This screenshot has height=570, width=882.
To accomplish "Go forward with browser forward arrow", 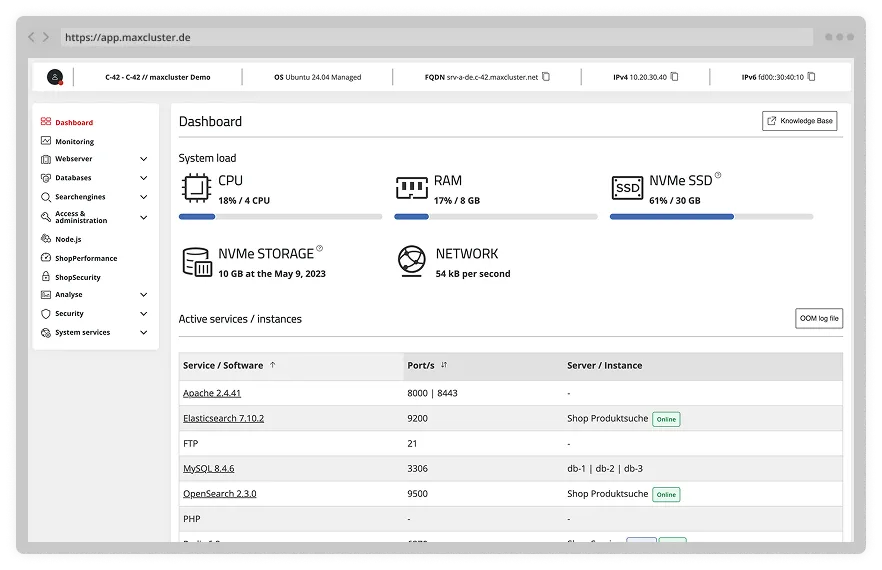I will click(x=46, y=37).
